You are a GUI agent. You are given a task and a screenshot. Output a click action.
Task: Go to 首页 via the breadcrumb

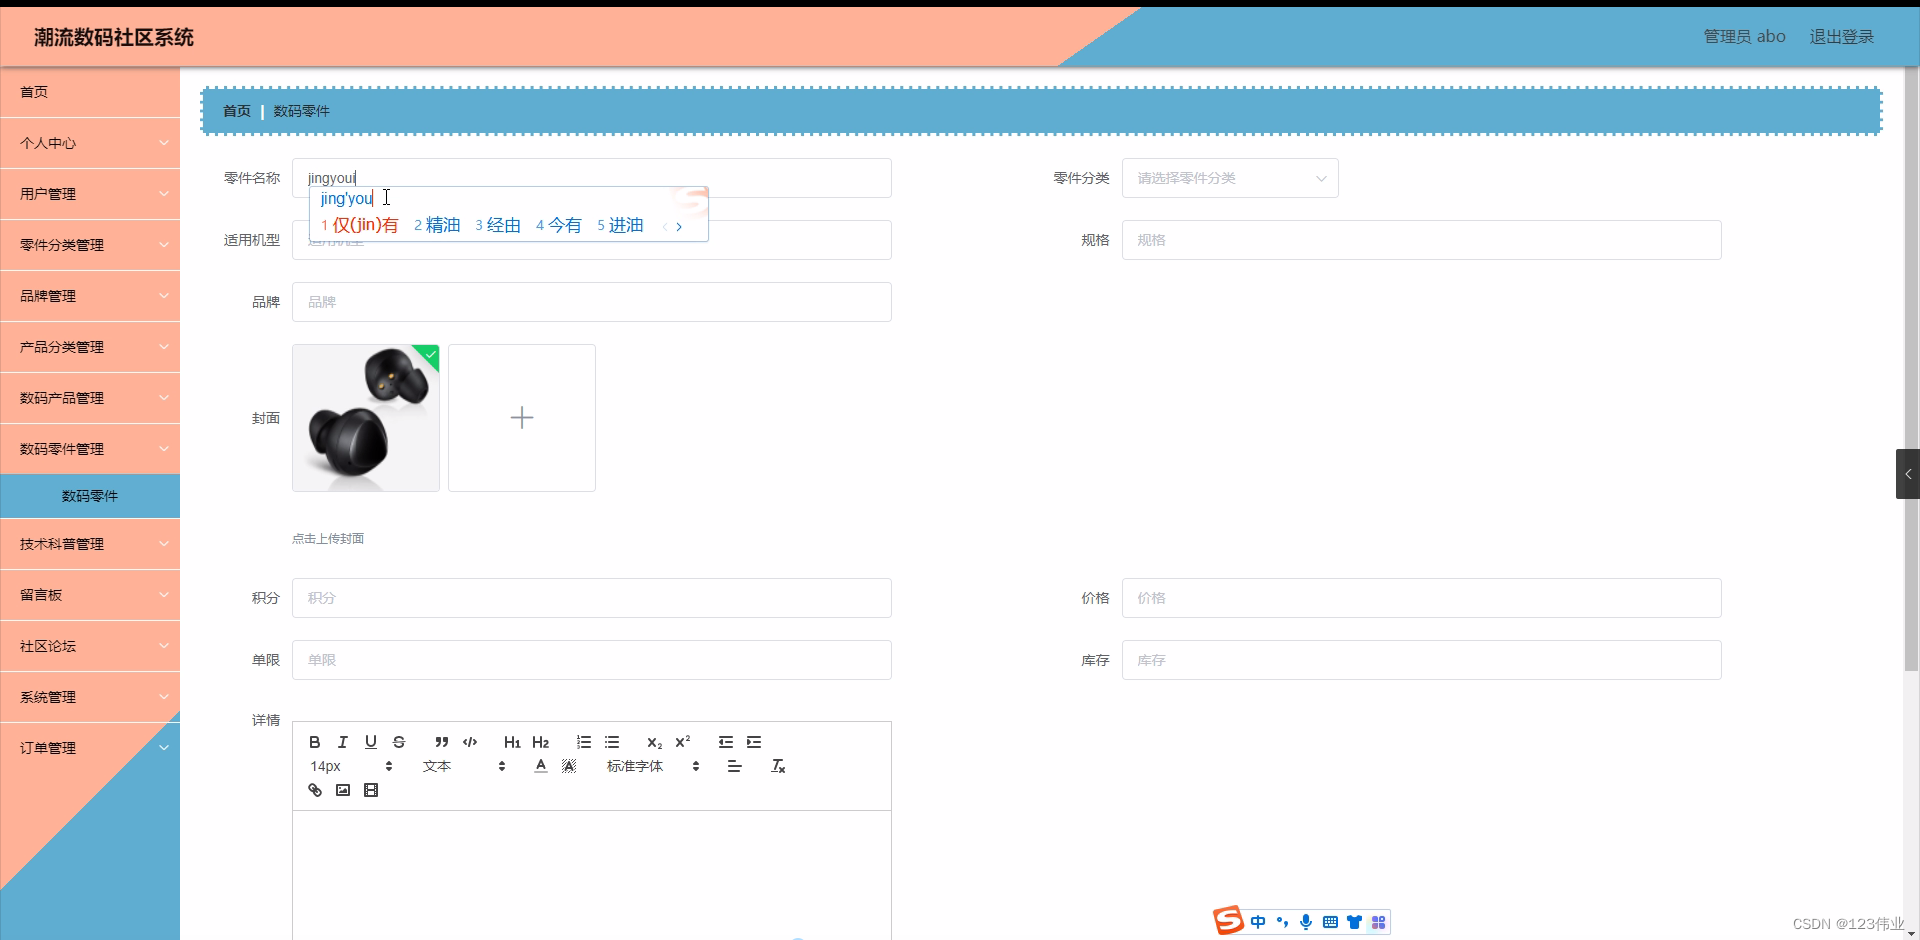(x=236, y=111)
